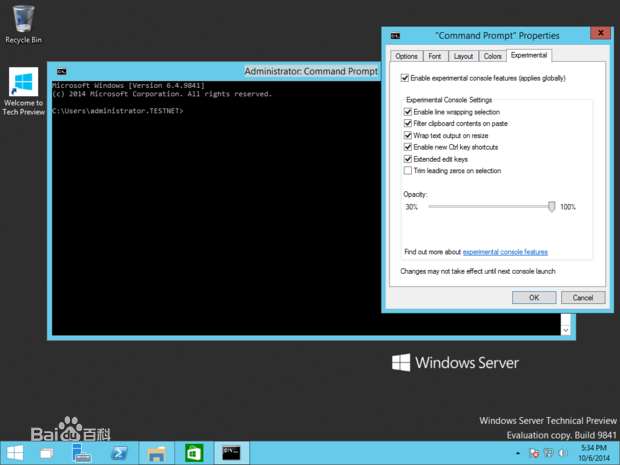Open Welcome to Tech Preview shortcut
Screen dimensions: 620x465
(23, 91)
